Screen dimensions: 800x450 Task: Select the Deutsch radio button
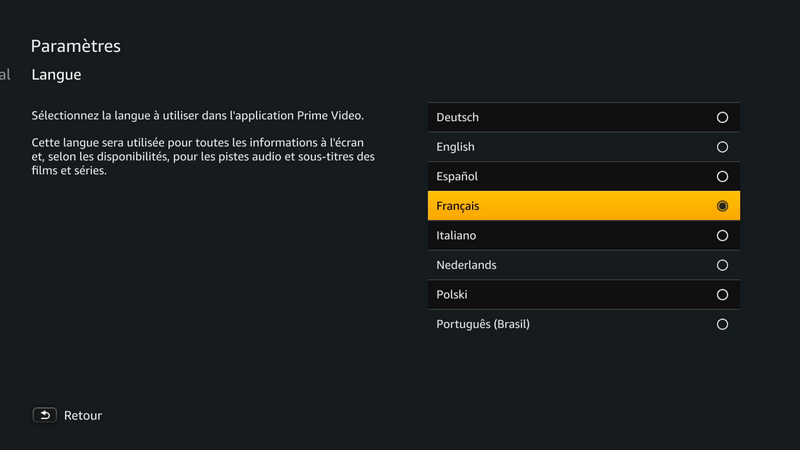722,117
